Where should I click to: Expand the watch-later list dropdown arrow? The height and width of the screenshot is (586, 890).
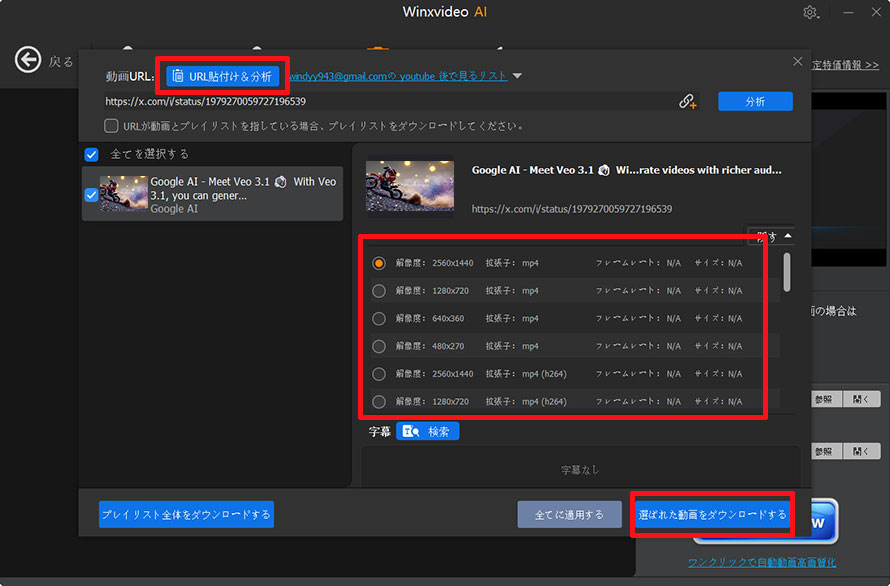517,76
